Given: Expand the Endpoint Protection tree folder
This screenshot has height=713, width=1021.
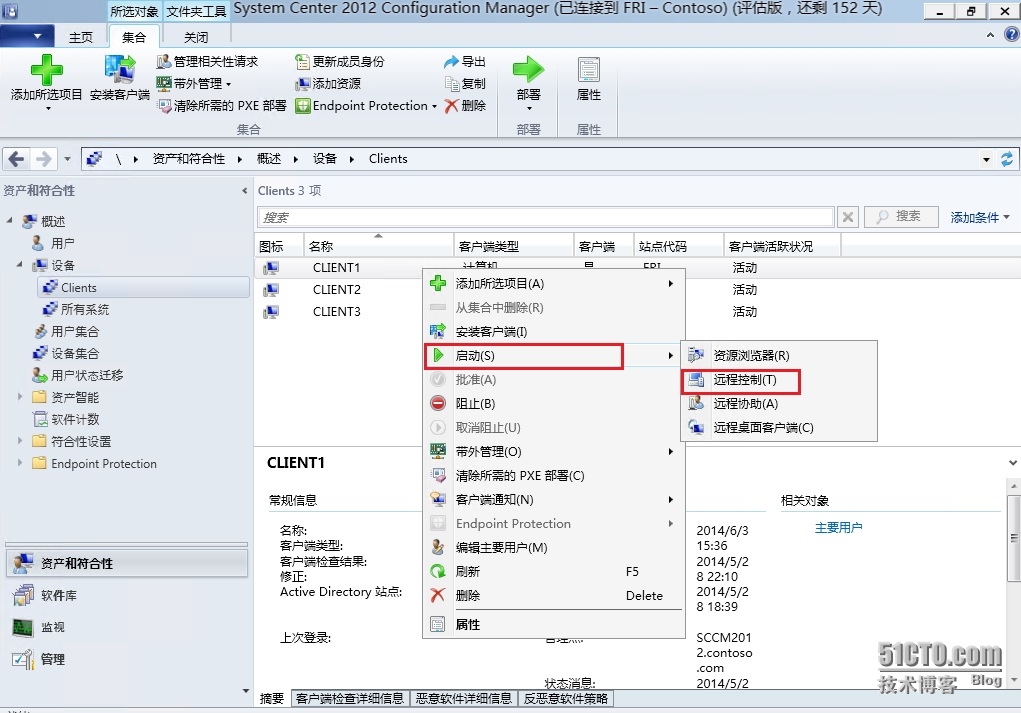Looking at the screenshot, I should pyautogui.click(x=20, y=463).
